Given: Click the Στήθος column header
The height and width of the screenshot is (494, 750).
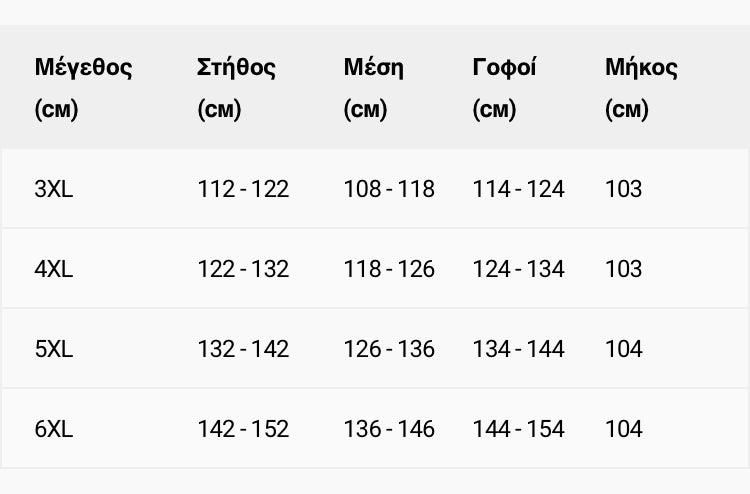Looking at the screenshot, I should (x=236, y=88).
